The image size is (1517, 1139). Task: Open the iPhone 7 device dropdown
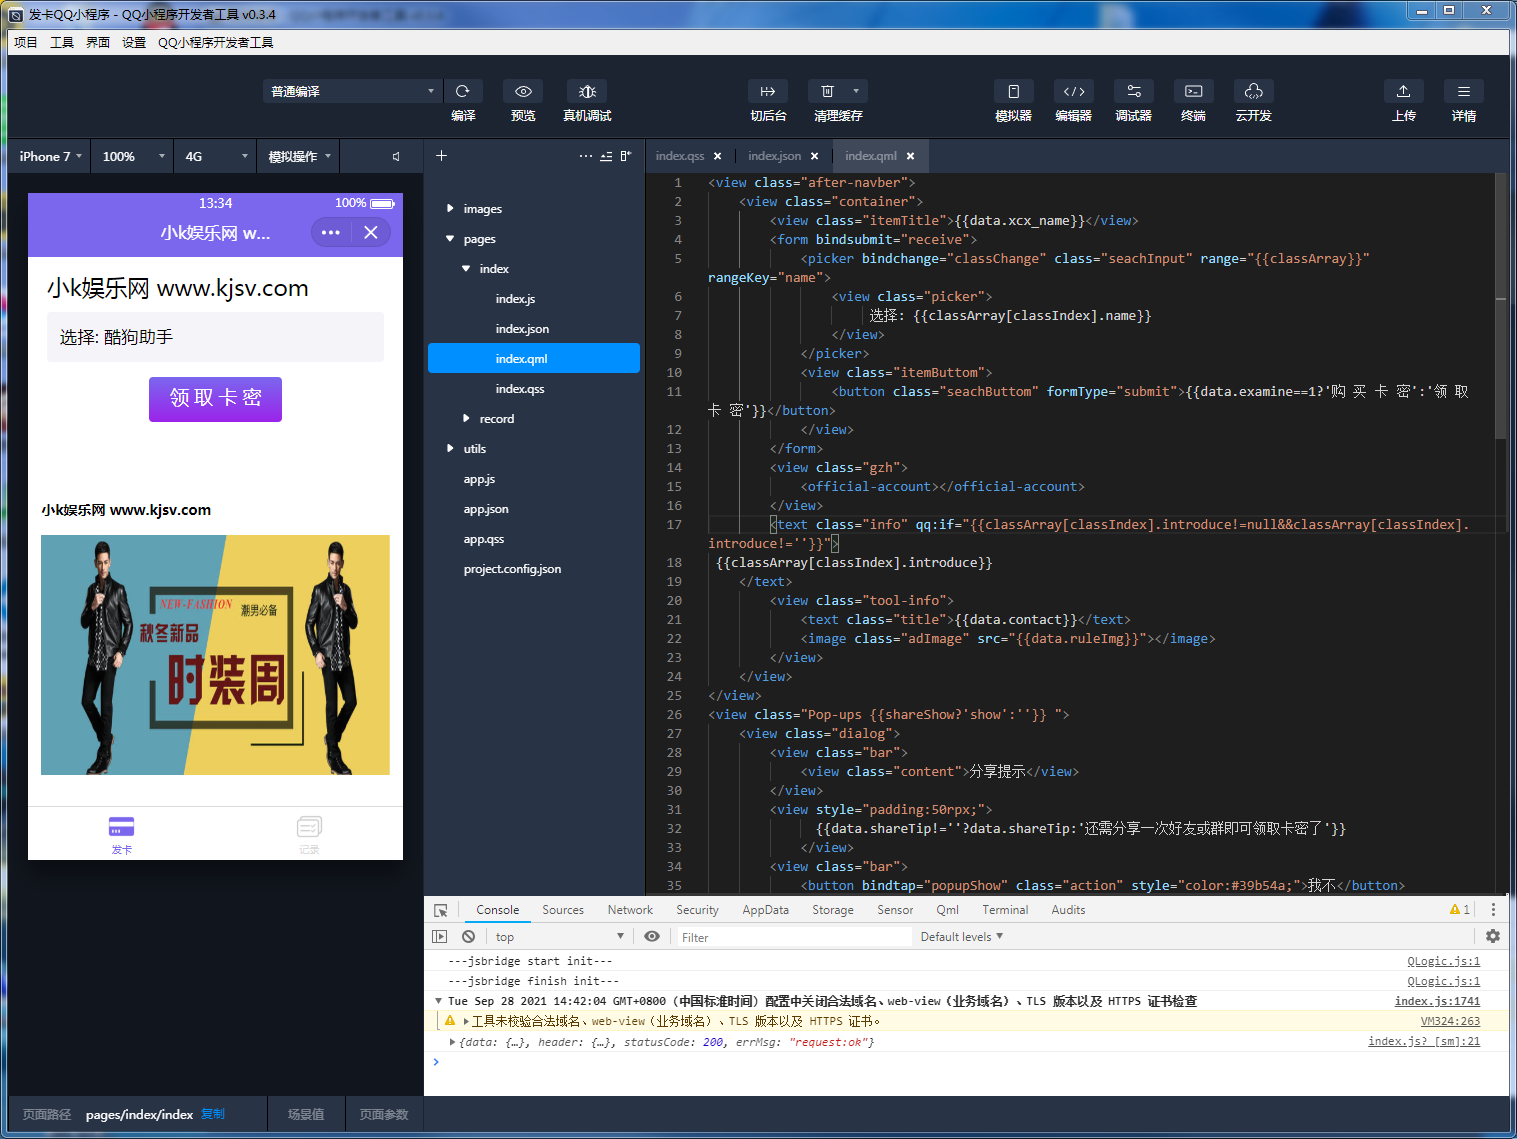click(x=49, y=156)
